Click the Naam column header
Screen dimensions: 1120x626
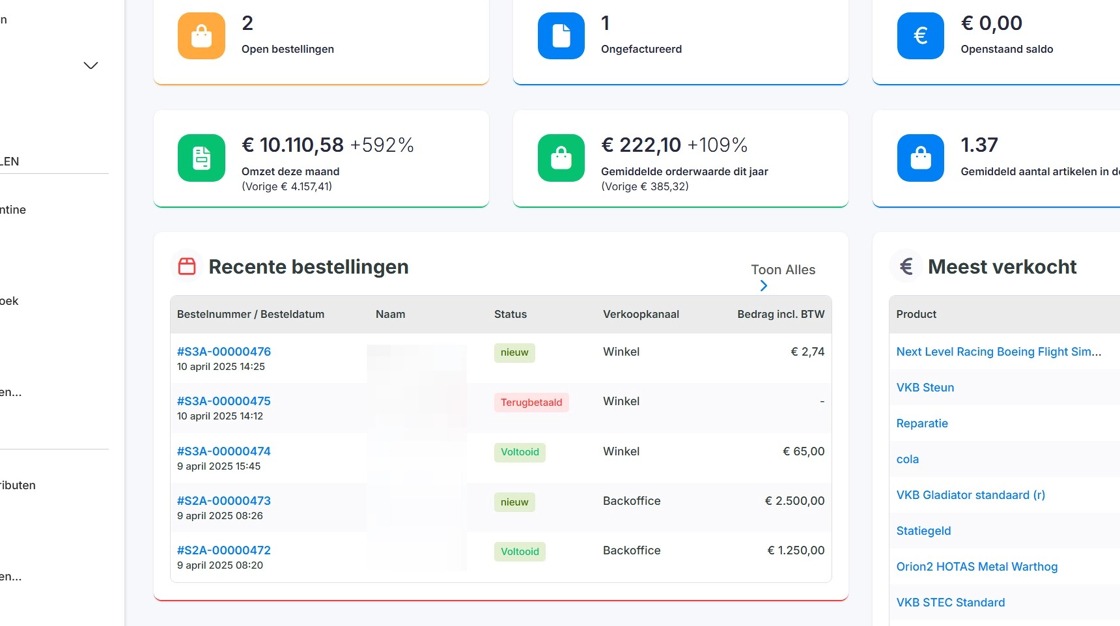(x=390, y=314)
